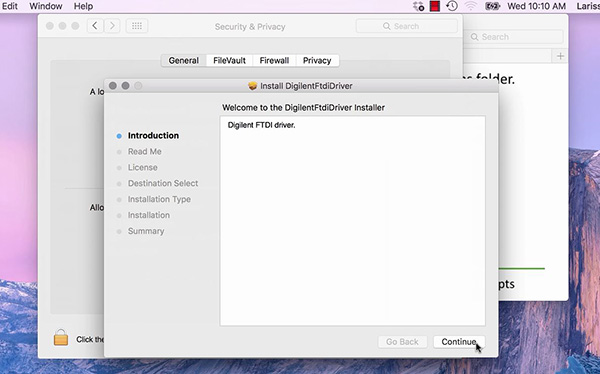Show all preferences grid button
Screen dimensions: 600x374
click(x=137, y=26)
